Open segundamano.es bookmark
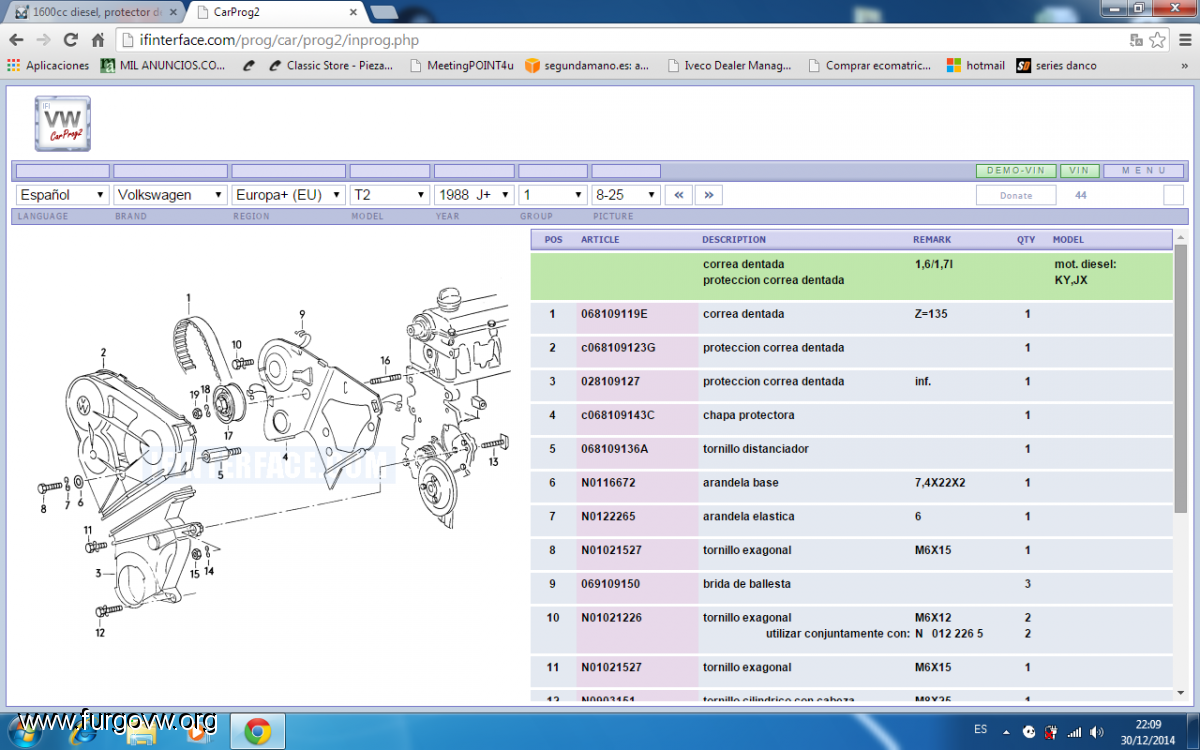This screenshot has height=750, width=1200. (588, 65)
